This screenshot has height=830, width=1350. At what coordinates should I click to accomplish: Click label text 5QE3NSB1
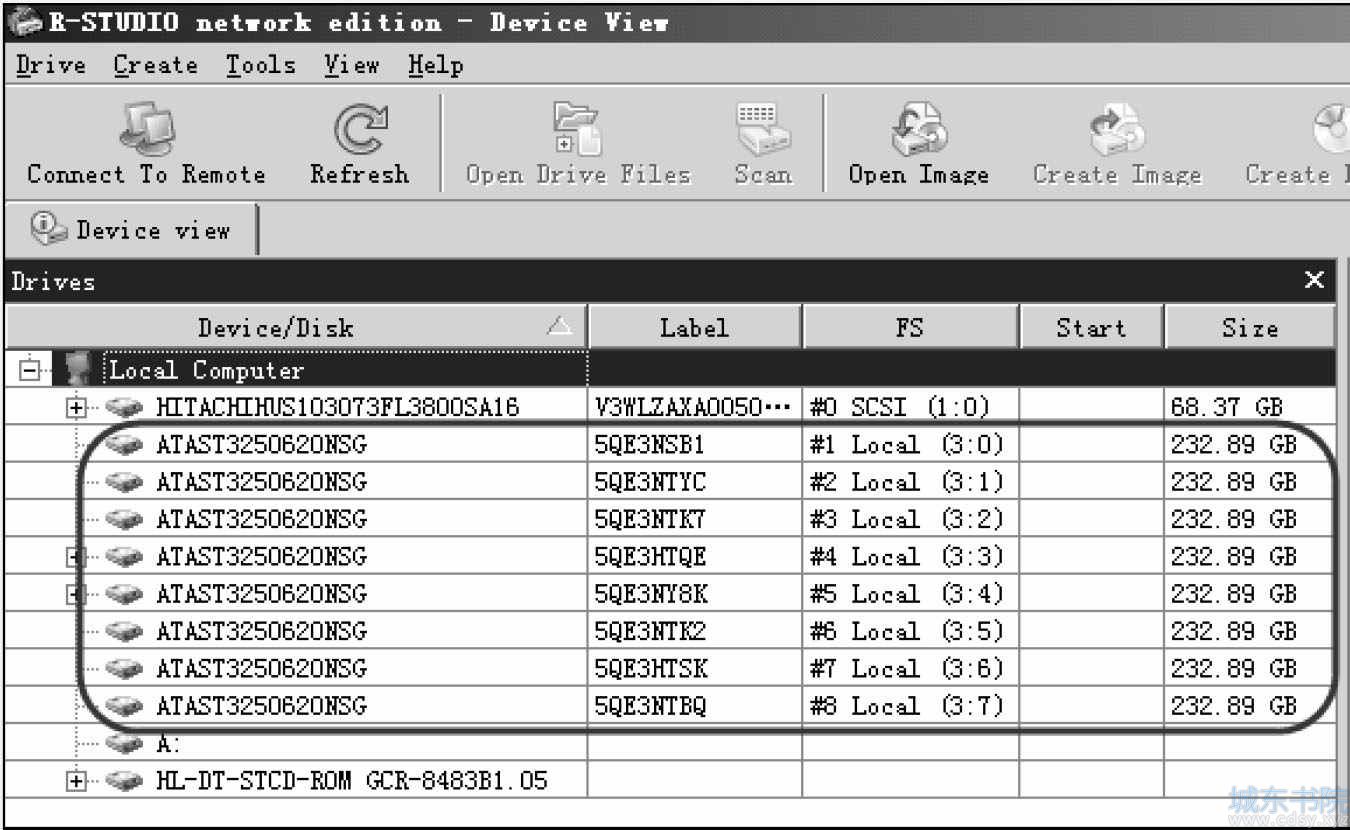pos(650,445)
